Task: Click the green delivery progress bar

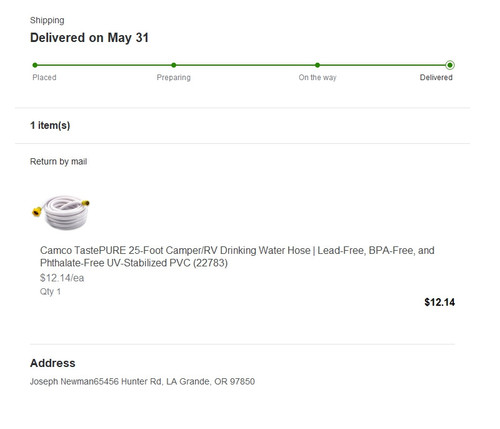Action: (242, 65)
